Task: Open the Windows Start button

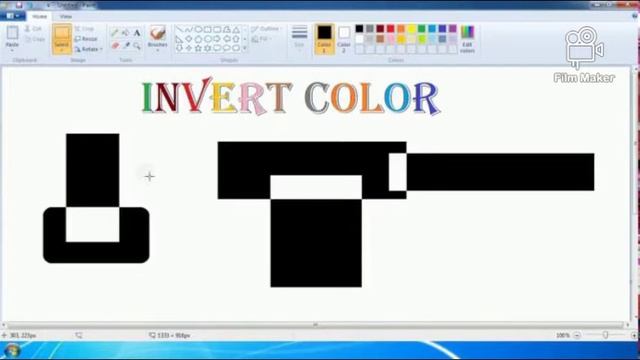Action: (12, 351)
